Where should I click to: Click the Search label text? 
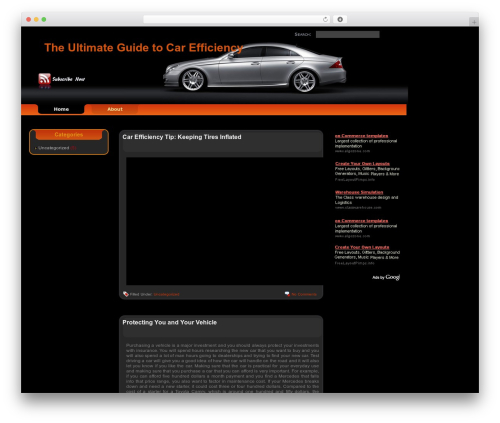click(x=303, y=34)
